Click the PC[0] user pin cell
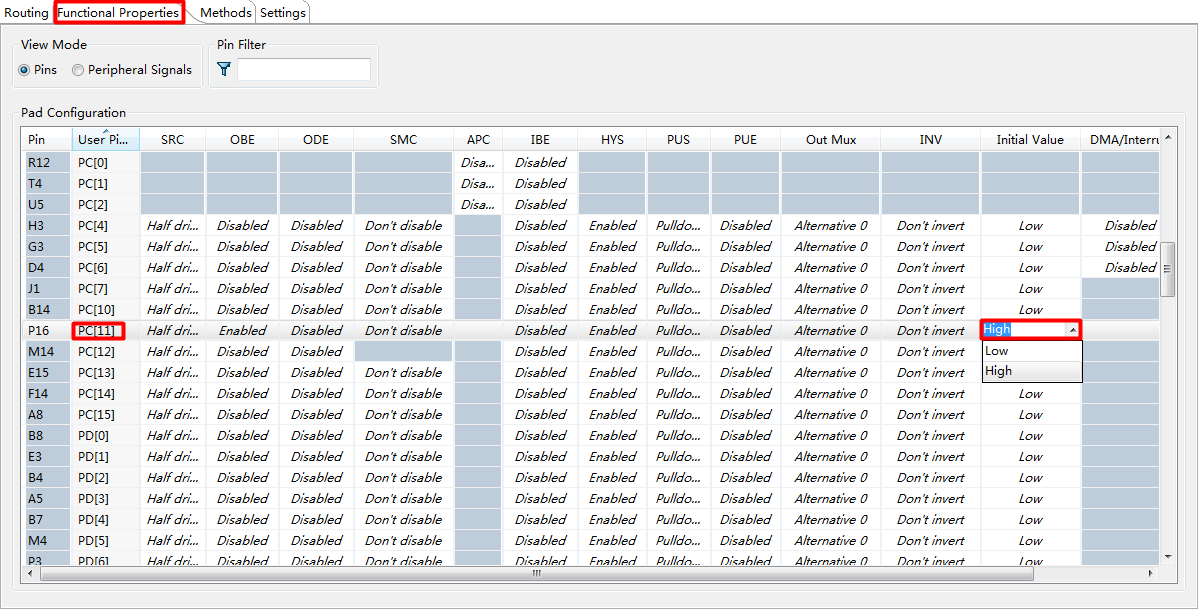1198x609 pixels. click(x=106, y=163)
